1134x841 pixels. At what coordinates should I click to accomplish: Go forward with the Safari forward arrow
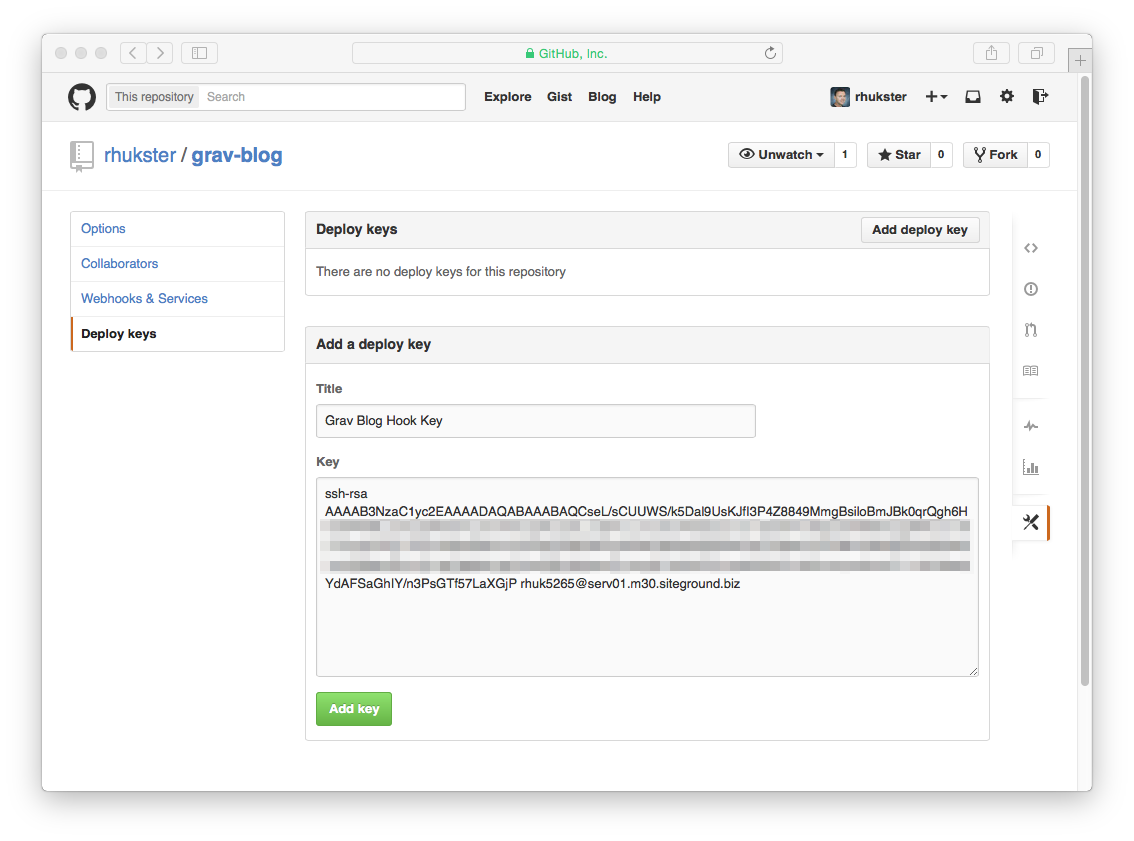click(x=160, y=53)
